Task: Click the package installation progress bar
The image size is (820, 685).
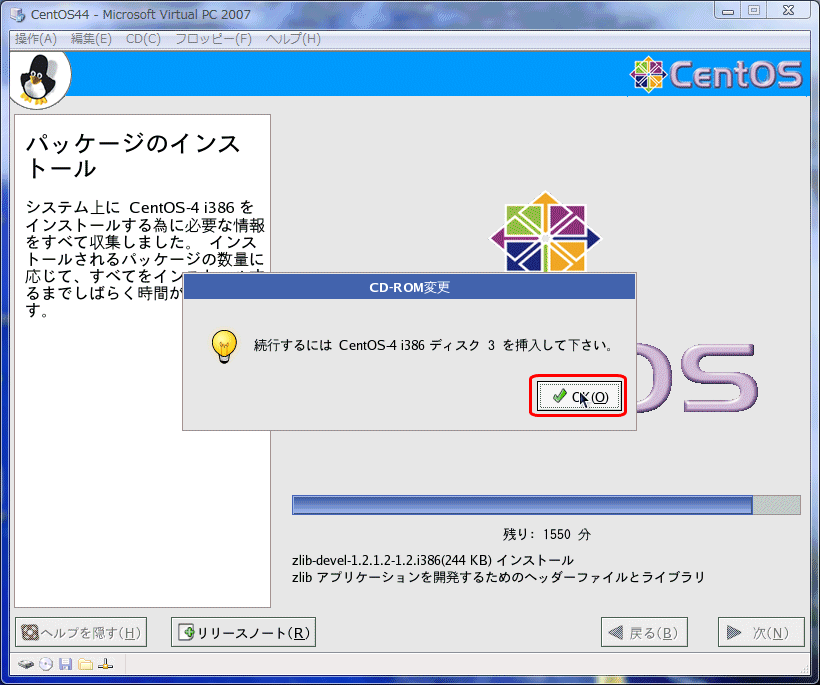Action: (x=546, y=505)
